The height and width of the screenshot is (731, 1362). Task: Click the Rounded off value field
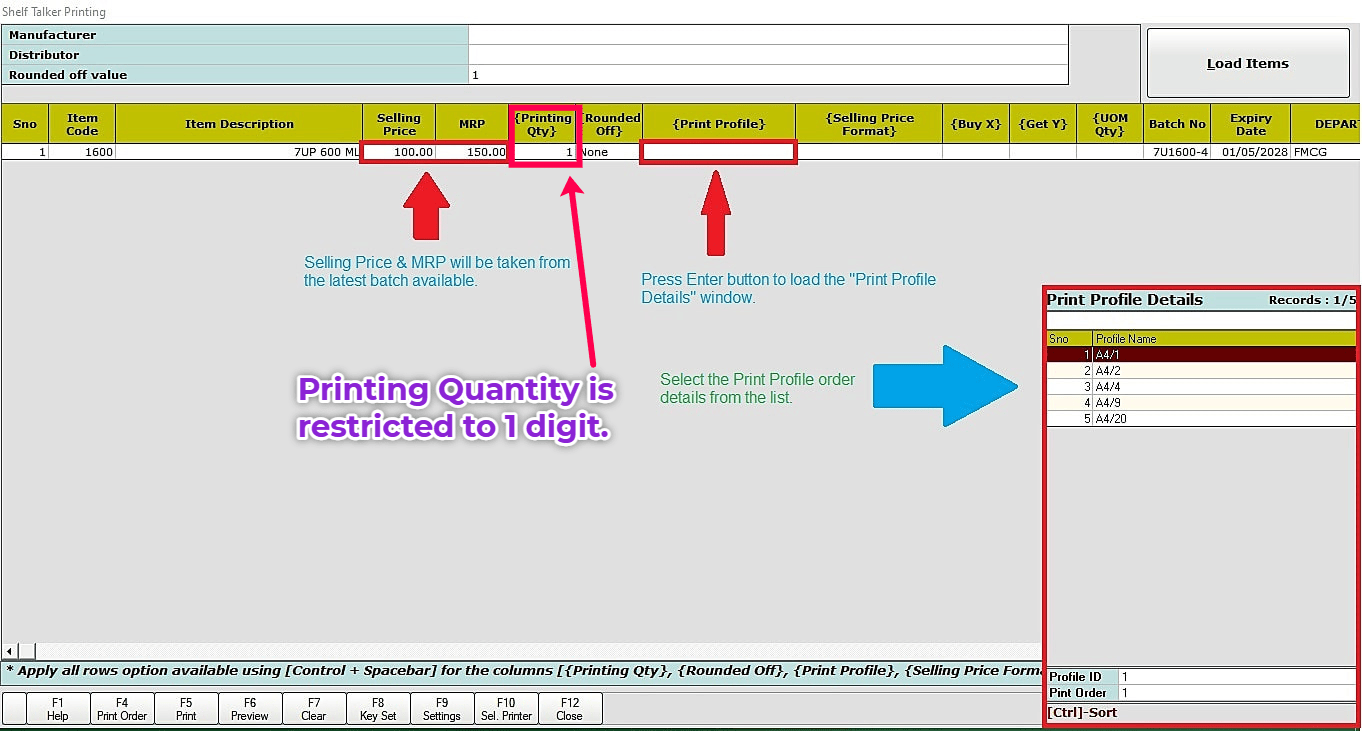point(768,75)
